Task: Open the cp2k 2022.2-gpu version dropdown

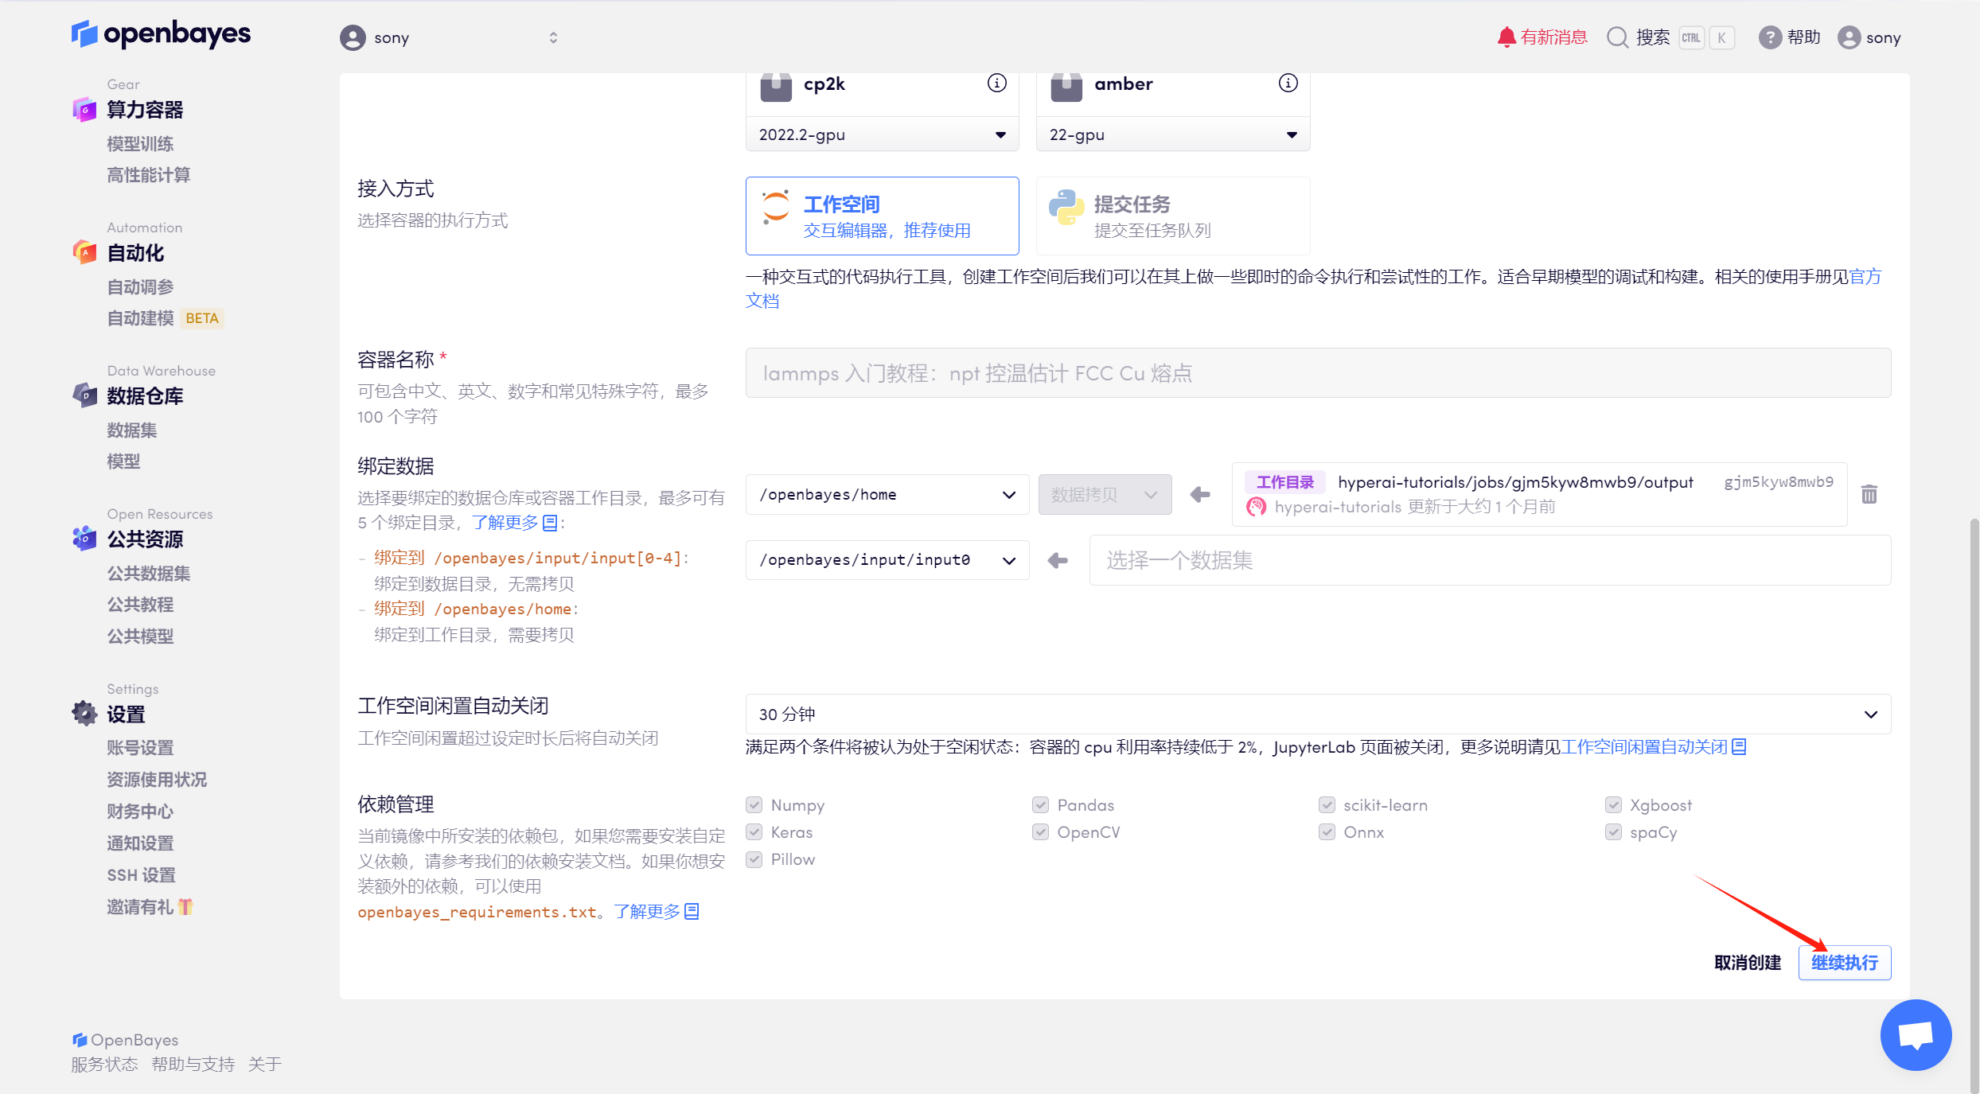Action: click(x=881, y=135)
